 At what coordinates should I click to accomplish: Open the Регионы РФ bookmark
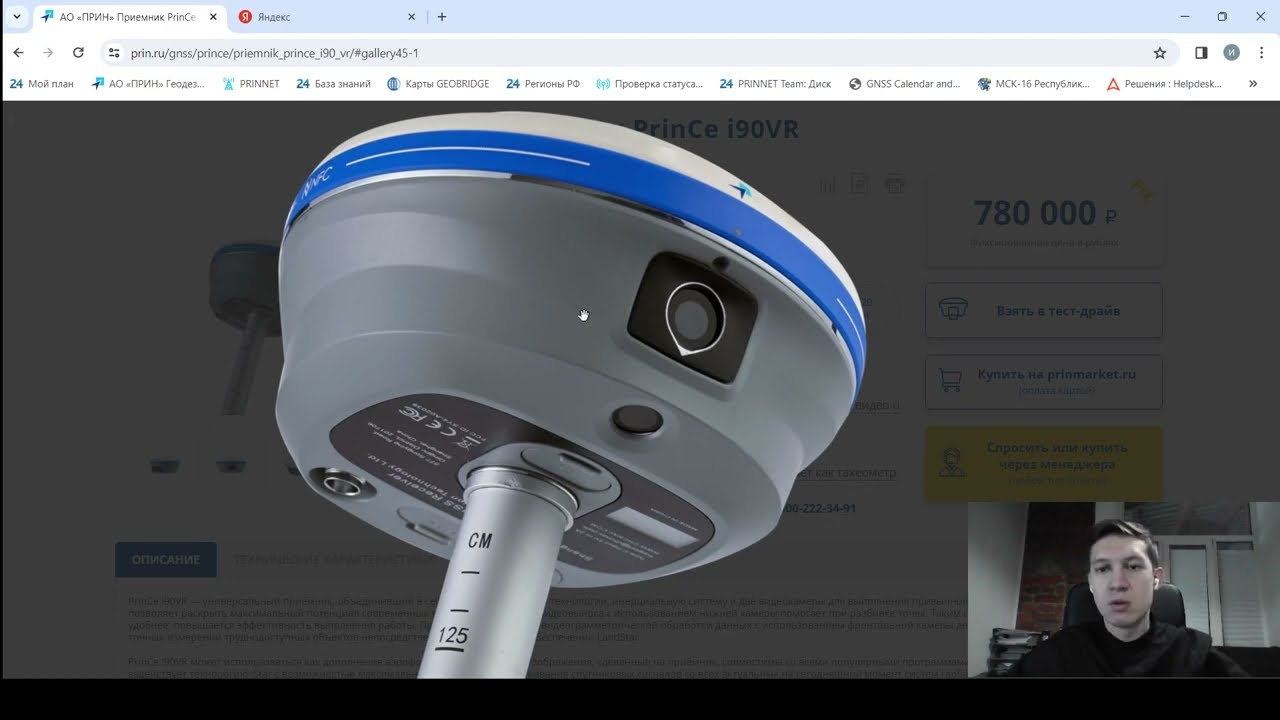point(543,84)
